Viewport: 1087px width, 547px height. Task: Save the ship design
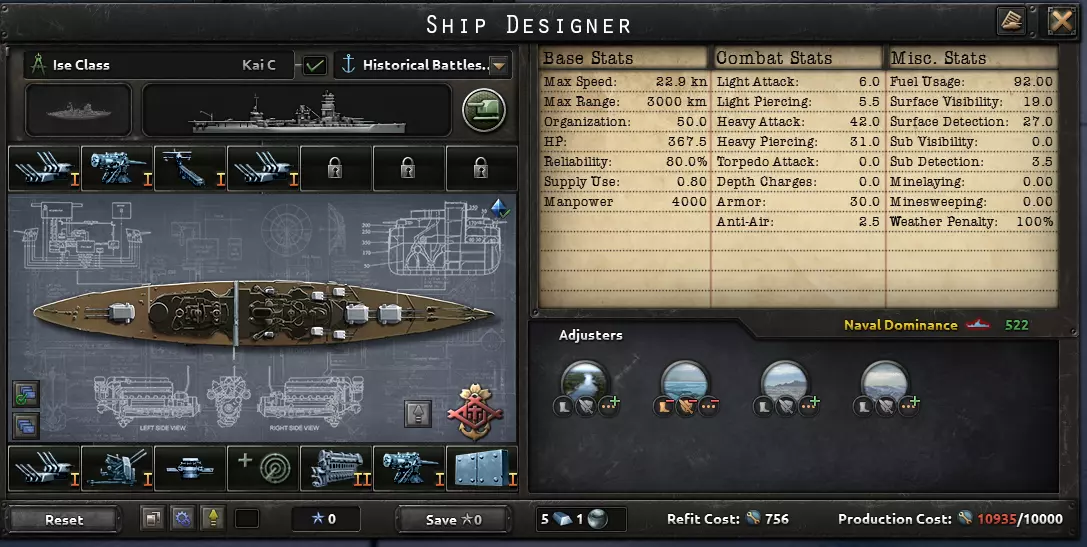click(453, 519)
